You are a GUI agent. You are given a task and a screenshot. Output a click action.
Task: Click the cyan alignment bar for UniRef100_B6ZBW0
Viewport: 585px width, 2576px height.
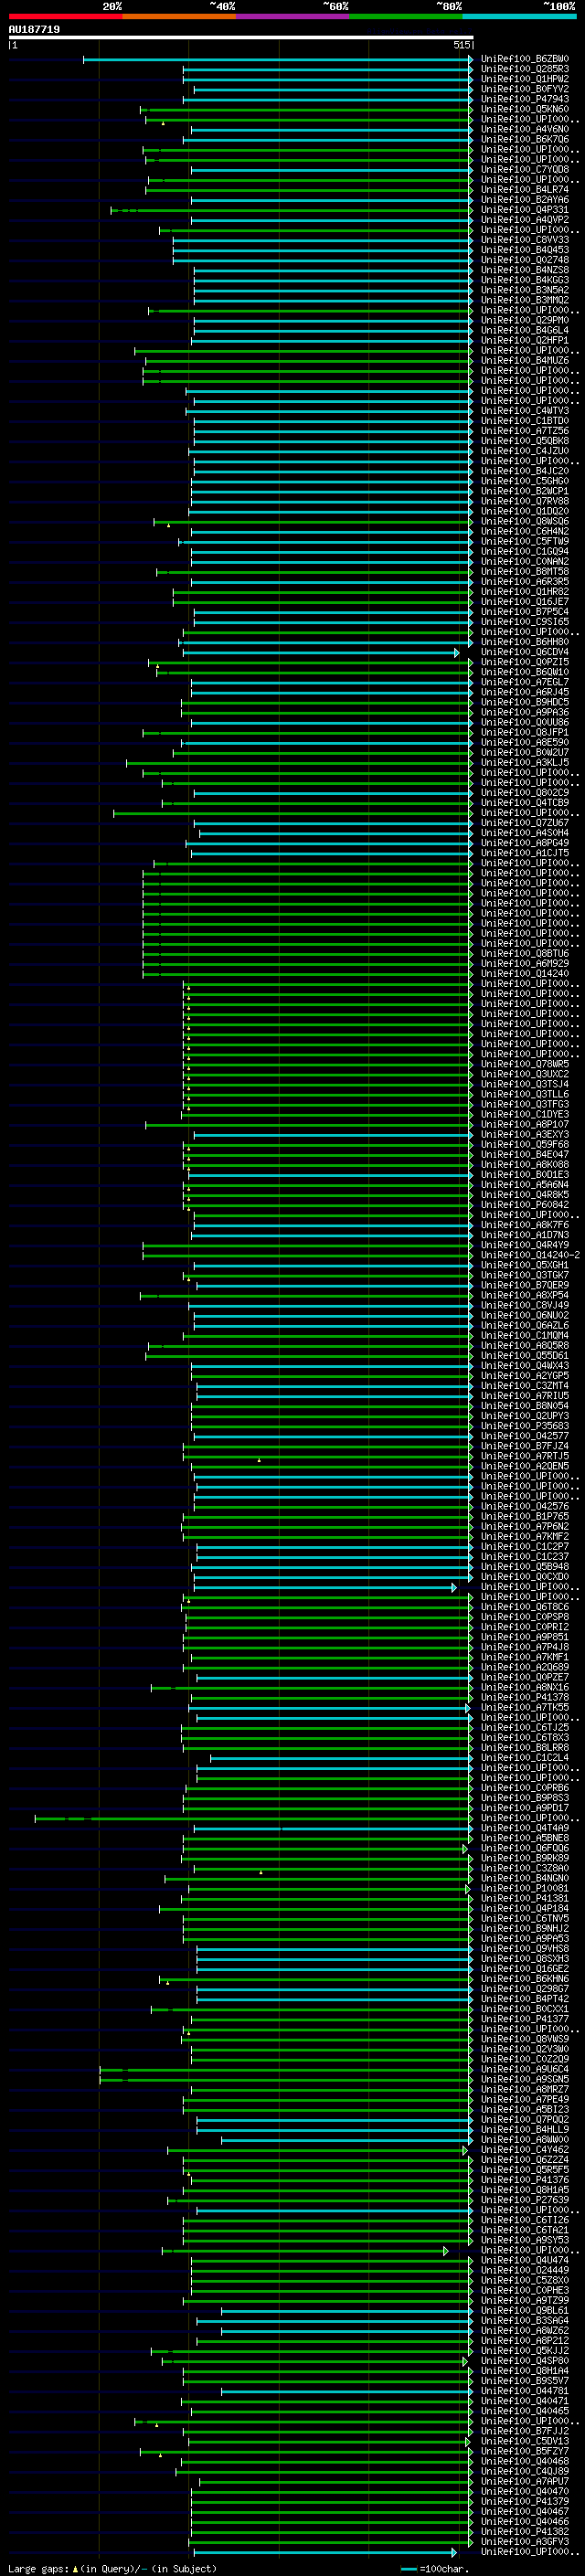(x=277, y=59)
